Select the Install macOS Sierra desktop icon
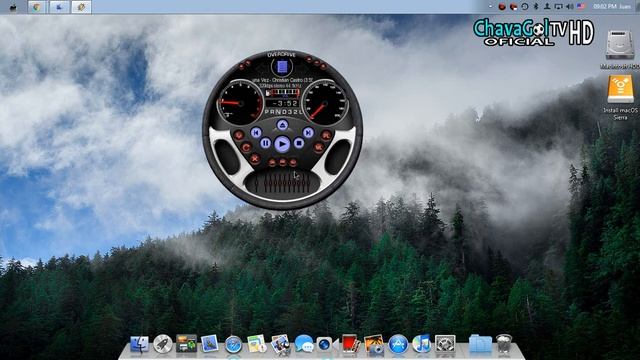 [x=620, y=89]
